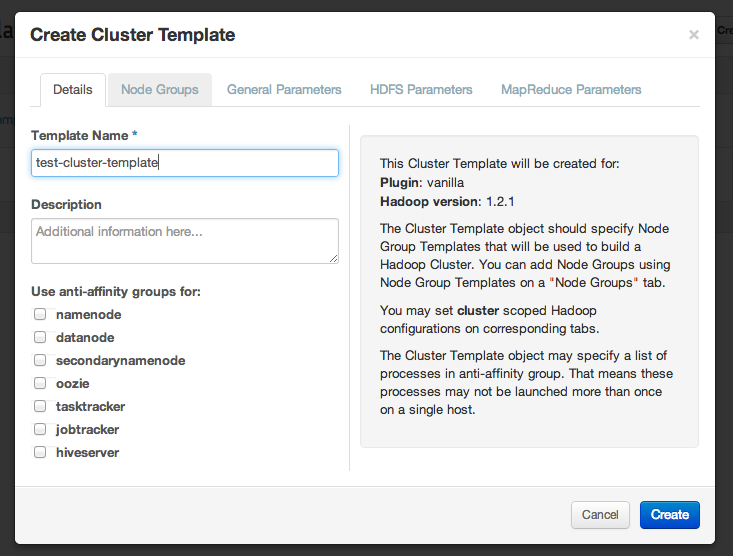Check the tasktracker checkbox
The image size is (733, 556).
click(40, 406)
